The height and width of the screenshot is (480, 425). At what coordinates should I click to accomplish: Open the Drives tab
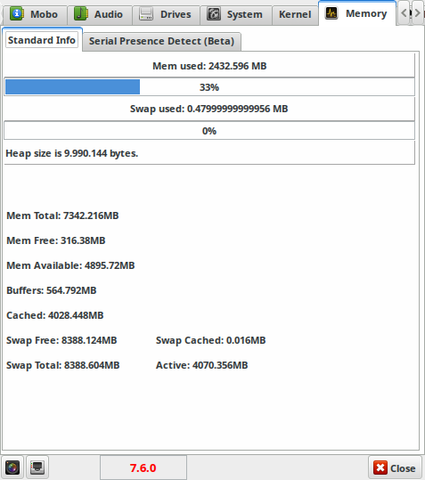point(166,15)
